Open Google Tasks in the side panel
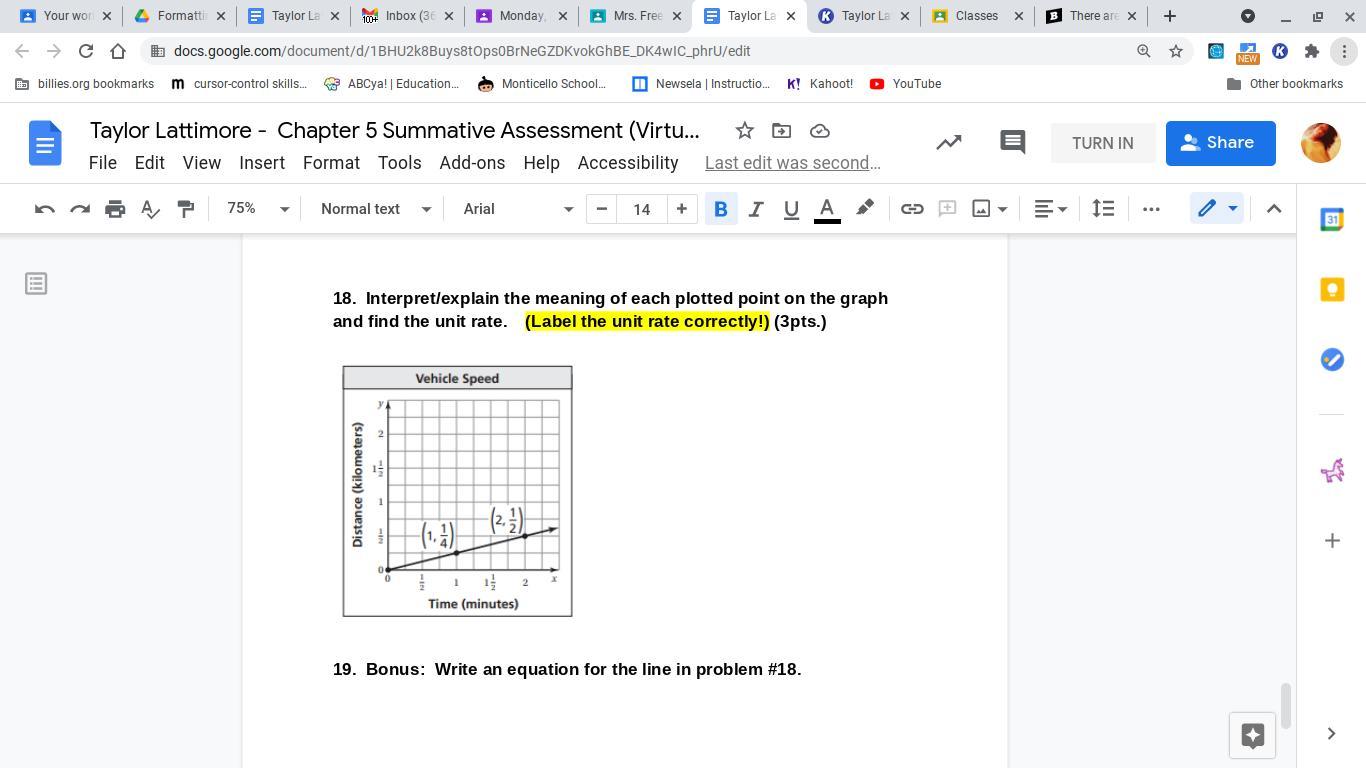1366x768 pixels. [x=1332, y=360]
